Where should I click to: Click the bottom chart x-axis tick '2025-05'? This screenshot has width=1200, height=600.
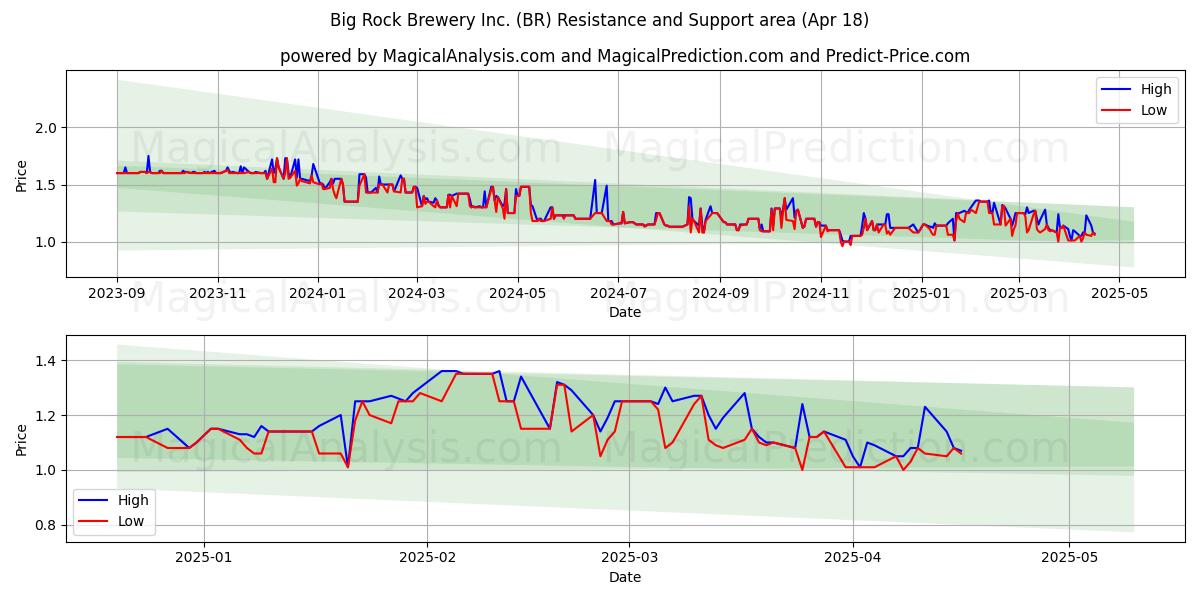coord(1069,559)
